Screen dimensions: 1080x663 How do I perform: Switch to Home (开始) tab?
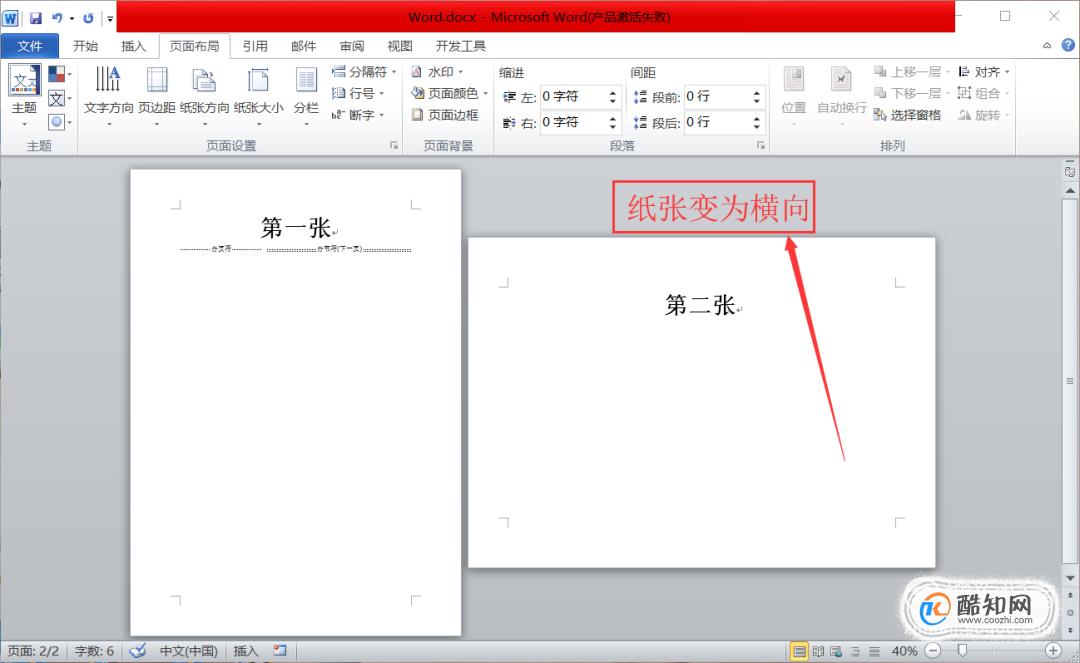[x=85, y=46]
